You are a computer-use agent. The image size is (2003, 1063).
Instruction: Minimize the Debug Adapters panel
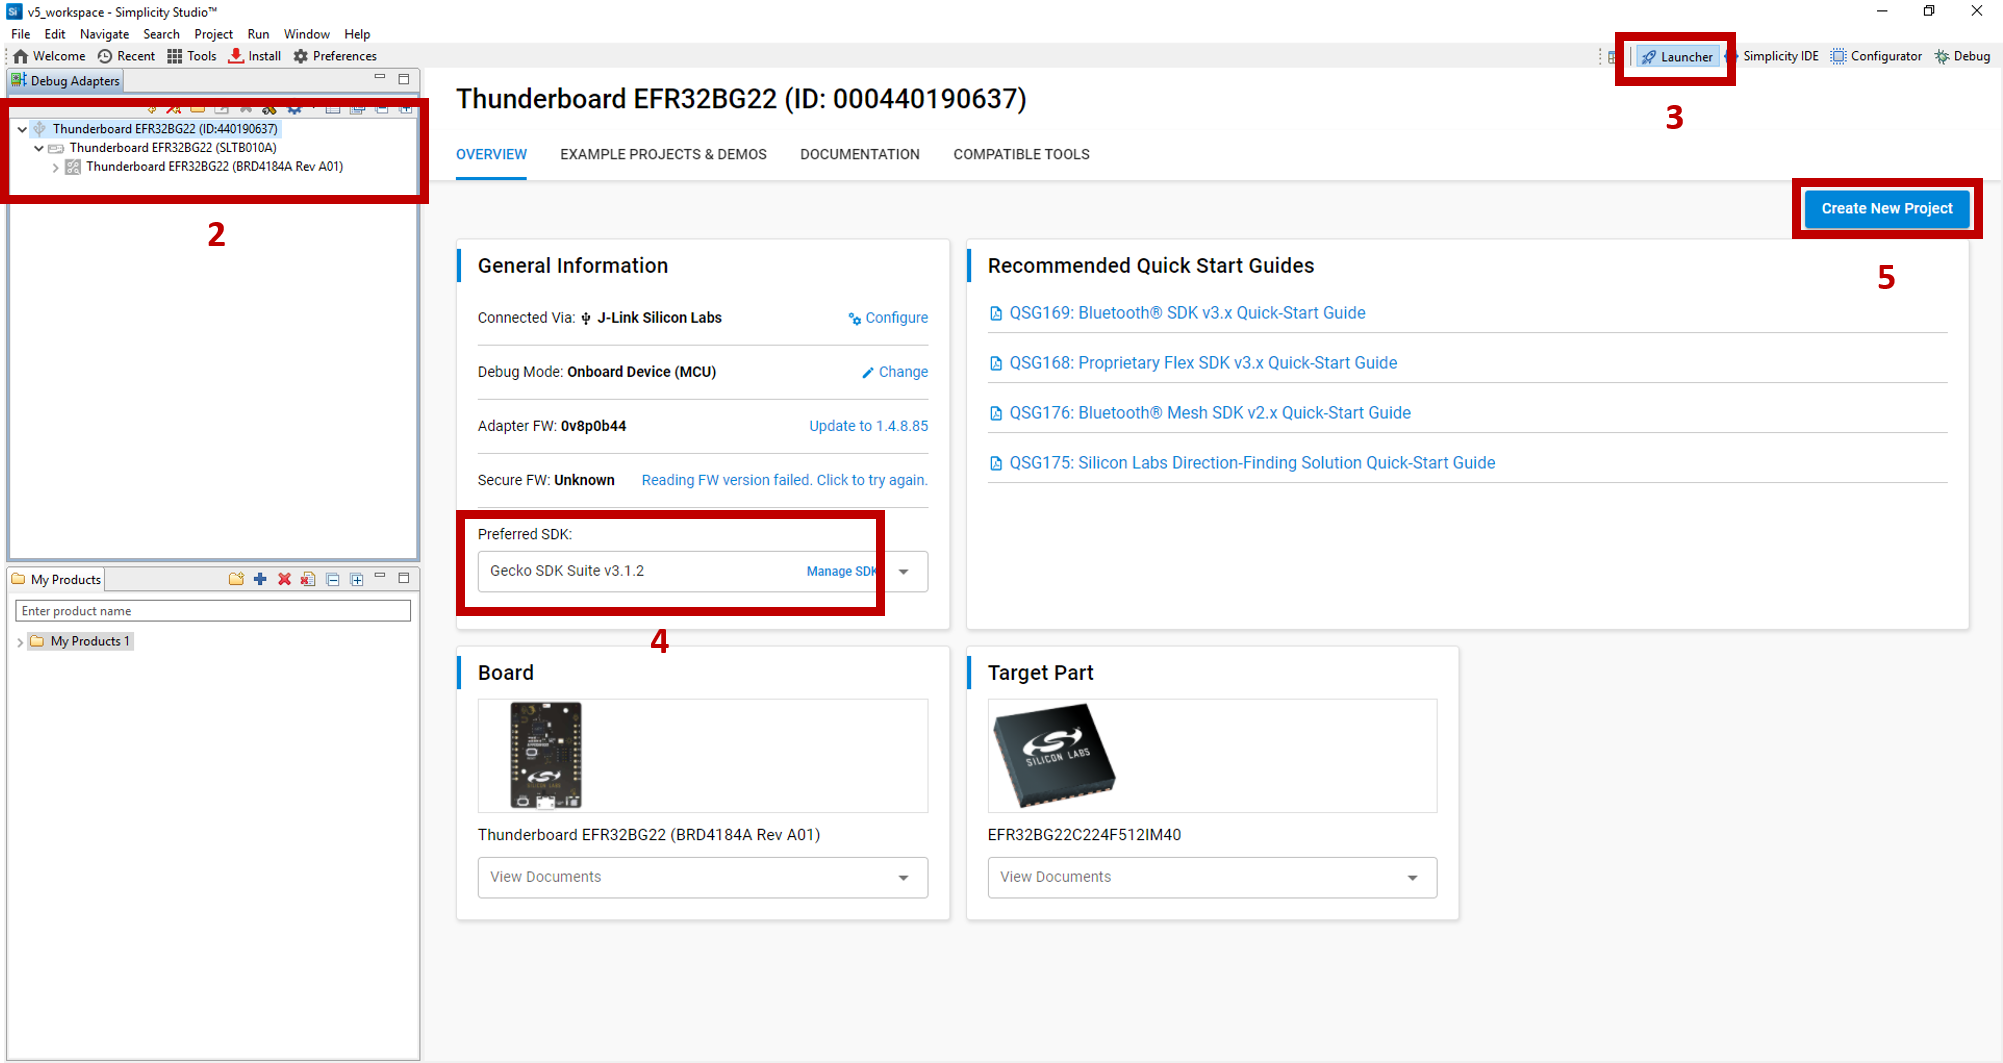click(x=380, y=78)
